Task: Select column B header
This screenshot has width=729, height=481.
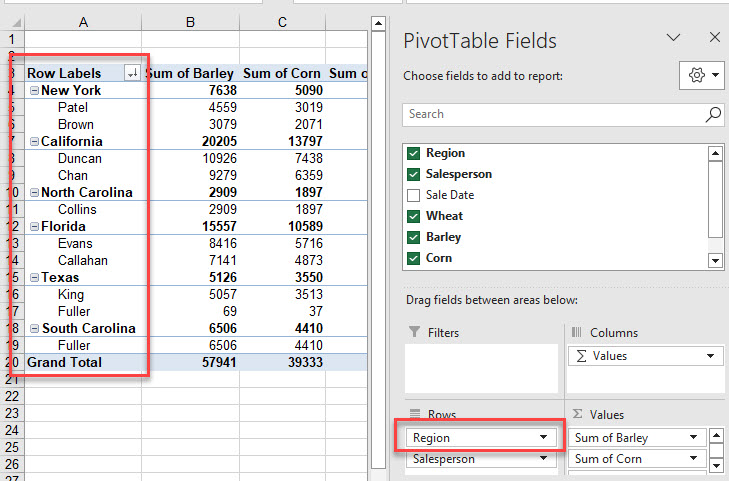Action: click(x=189, y=22)
